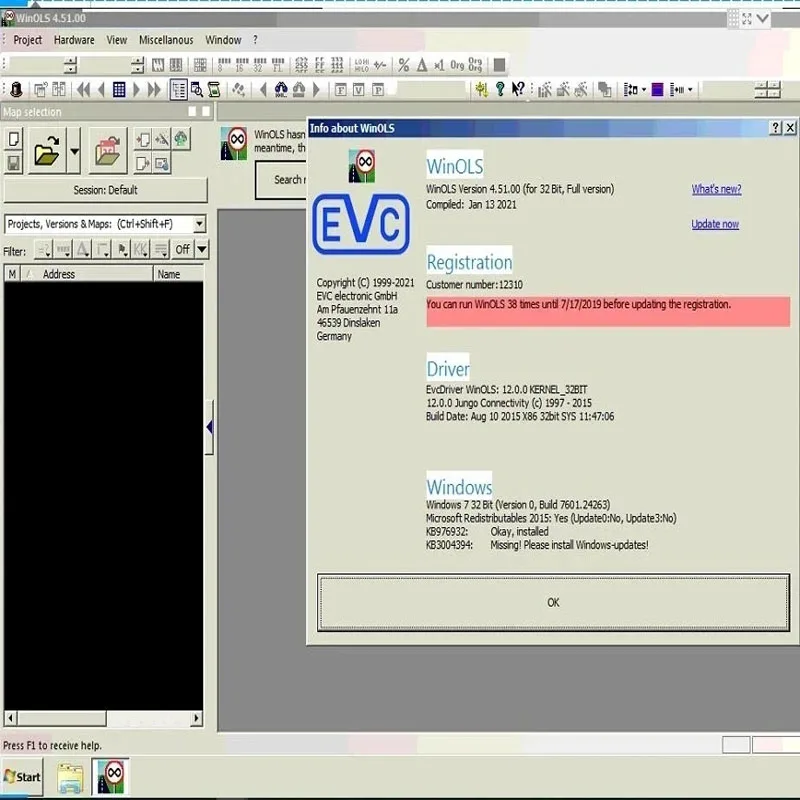Click the new project blank page icon
The height and width of the screenshot is (800, 800).
coord(14,139)
